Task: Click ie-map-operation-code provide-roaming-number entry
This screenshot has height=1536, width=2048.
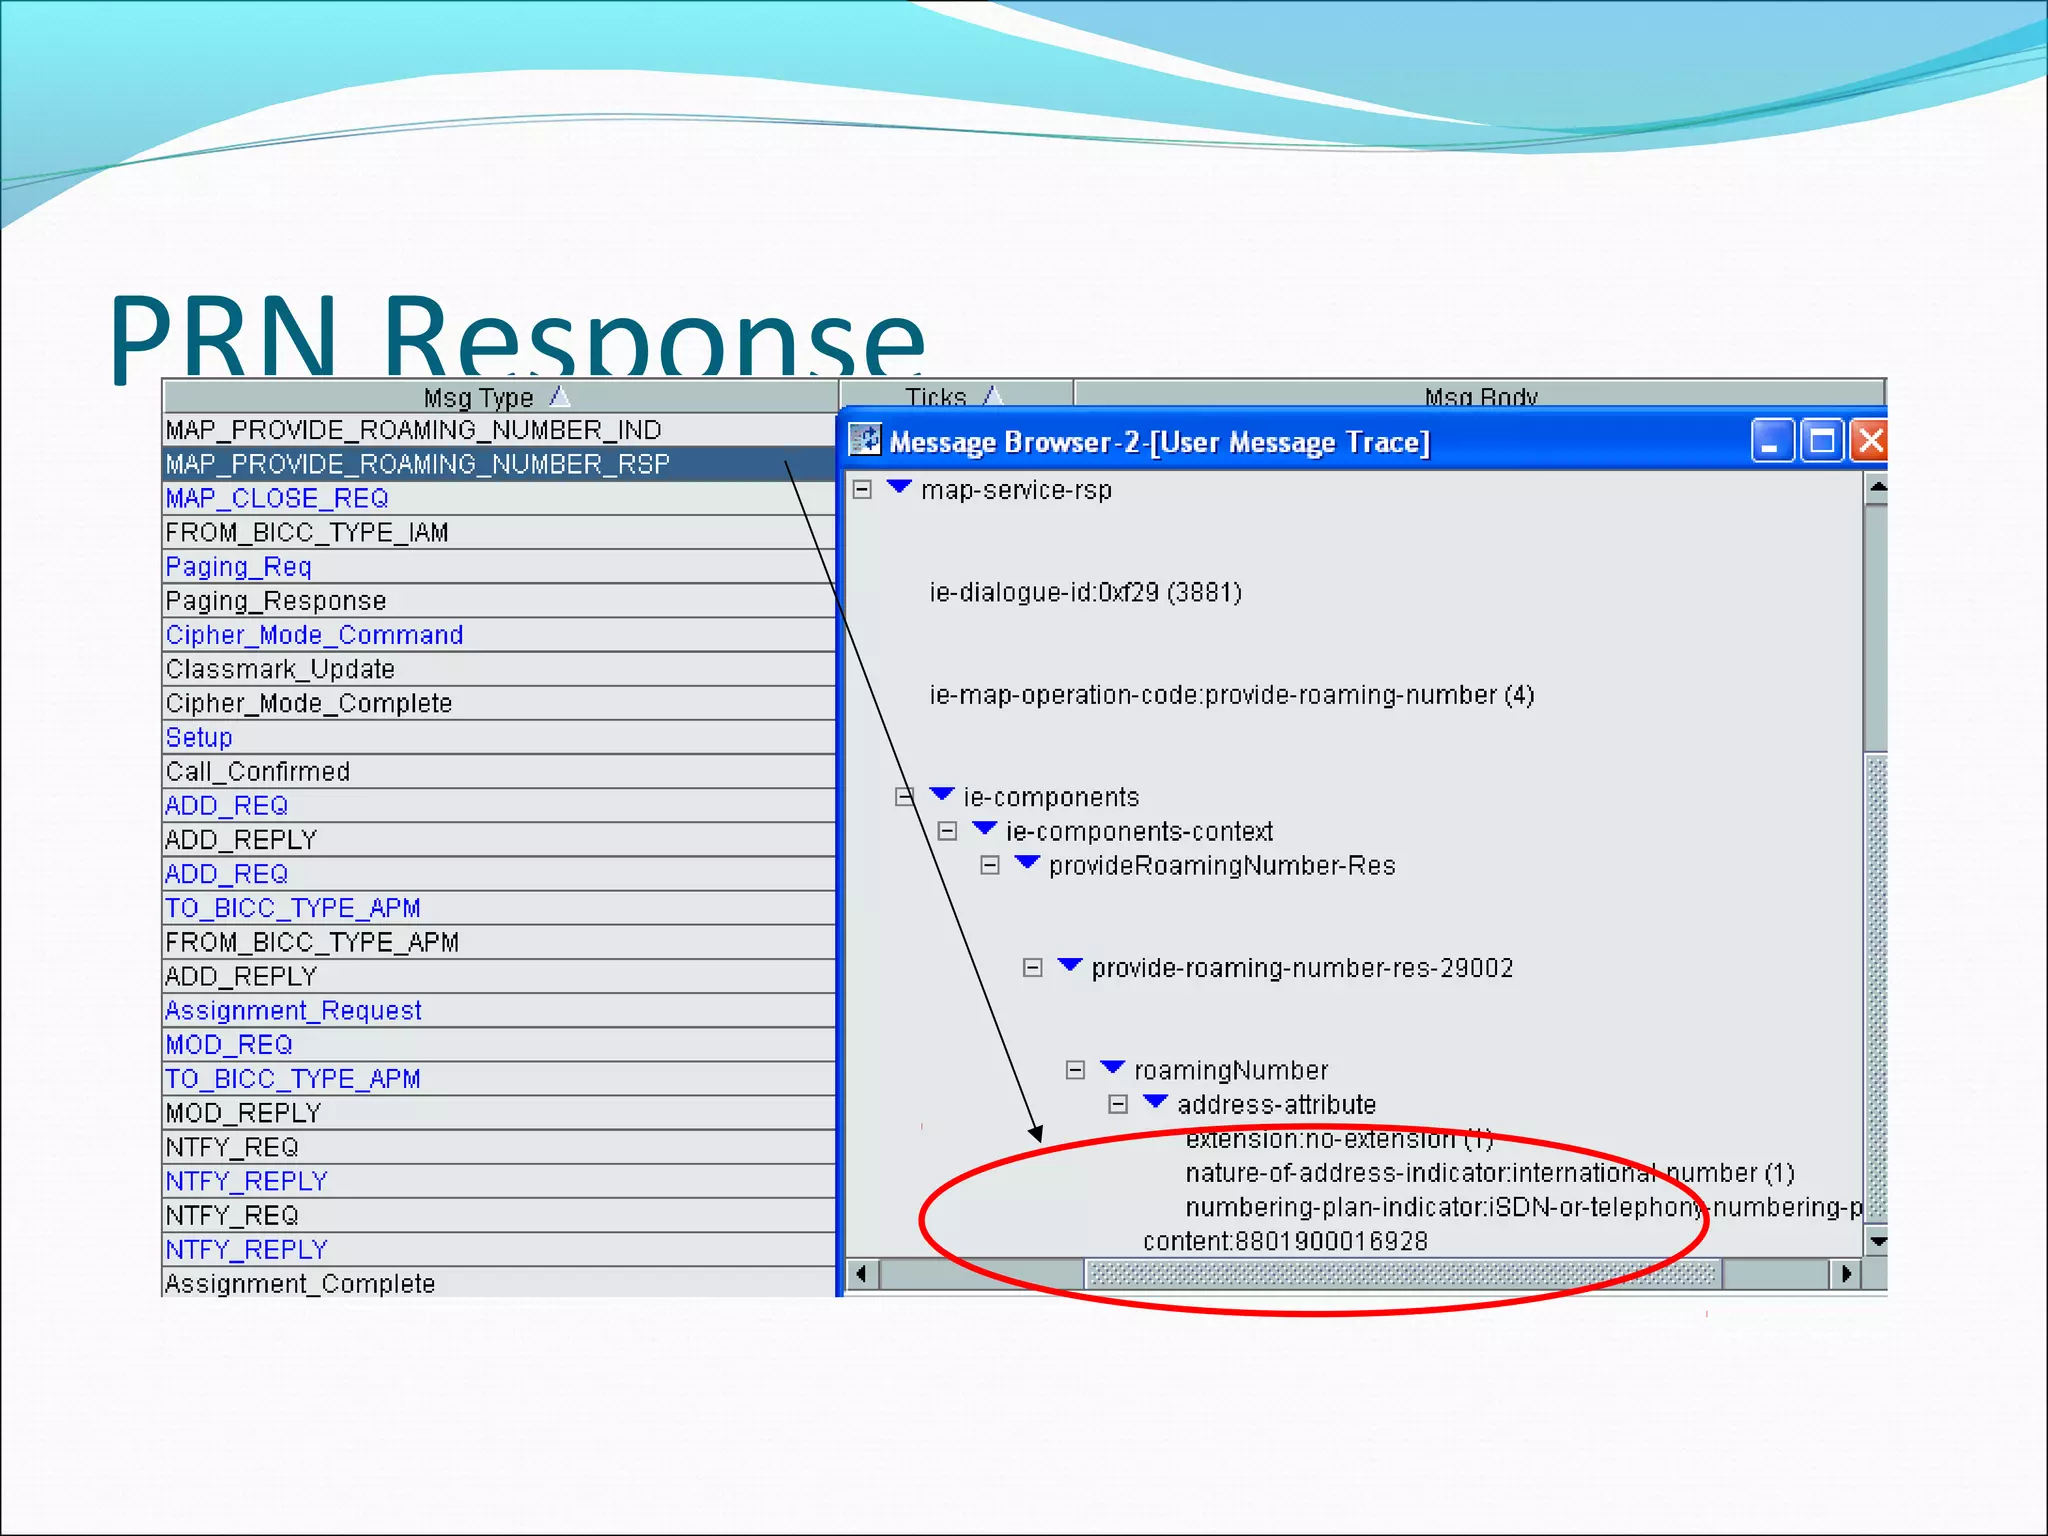Action: [1232, 695]
